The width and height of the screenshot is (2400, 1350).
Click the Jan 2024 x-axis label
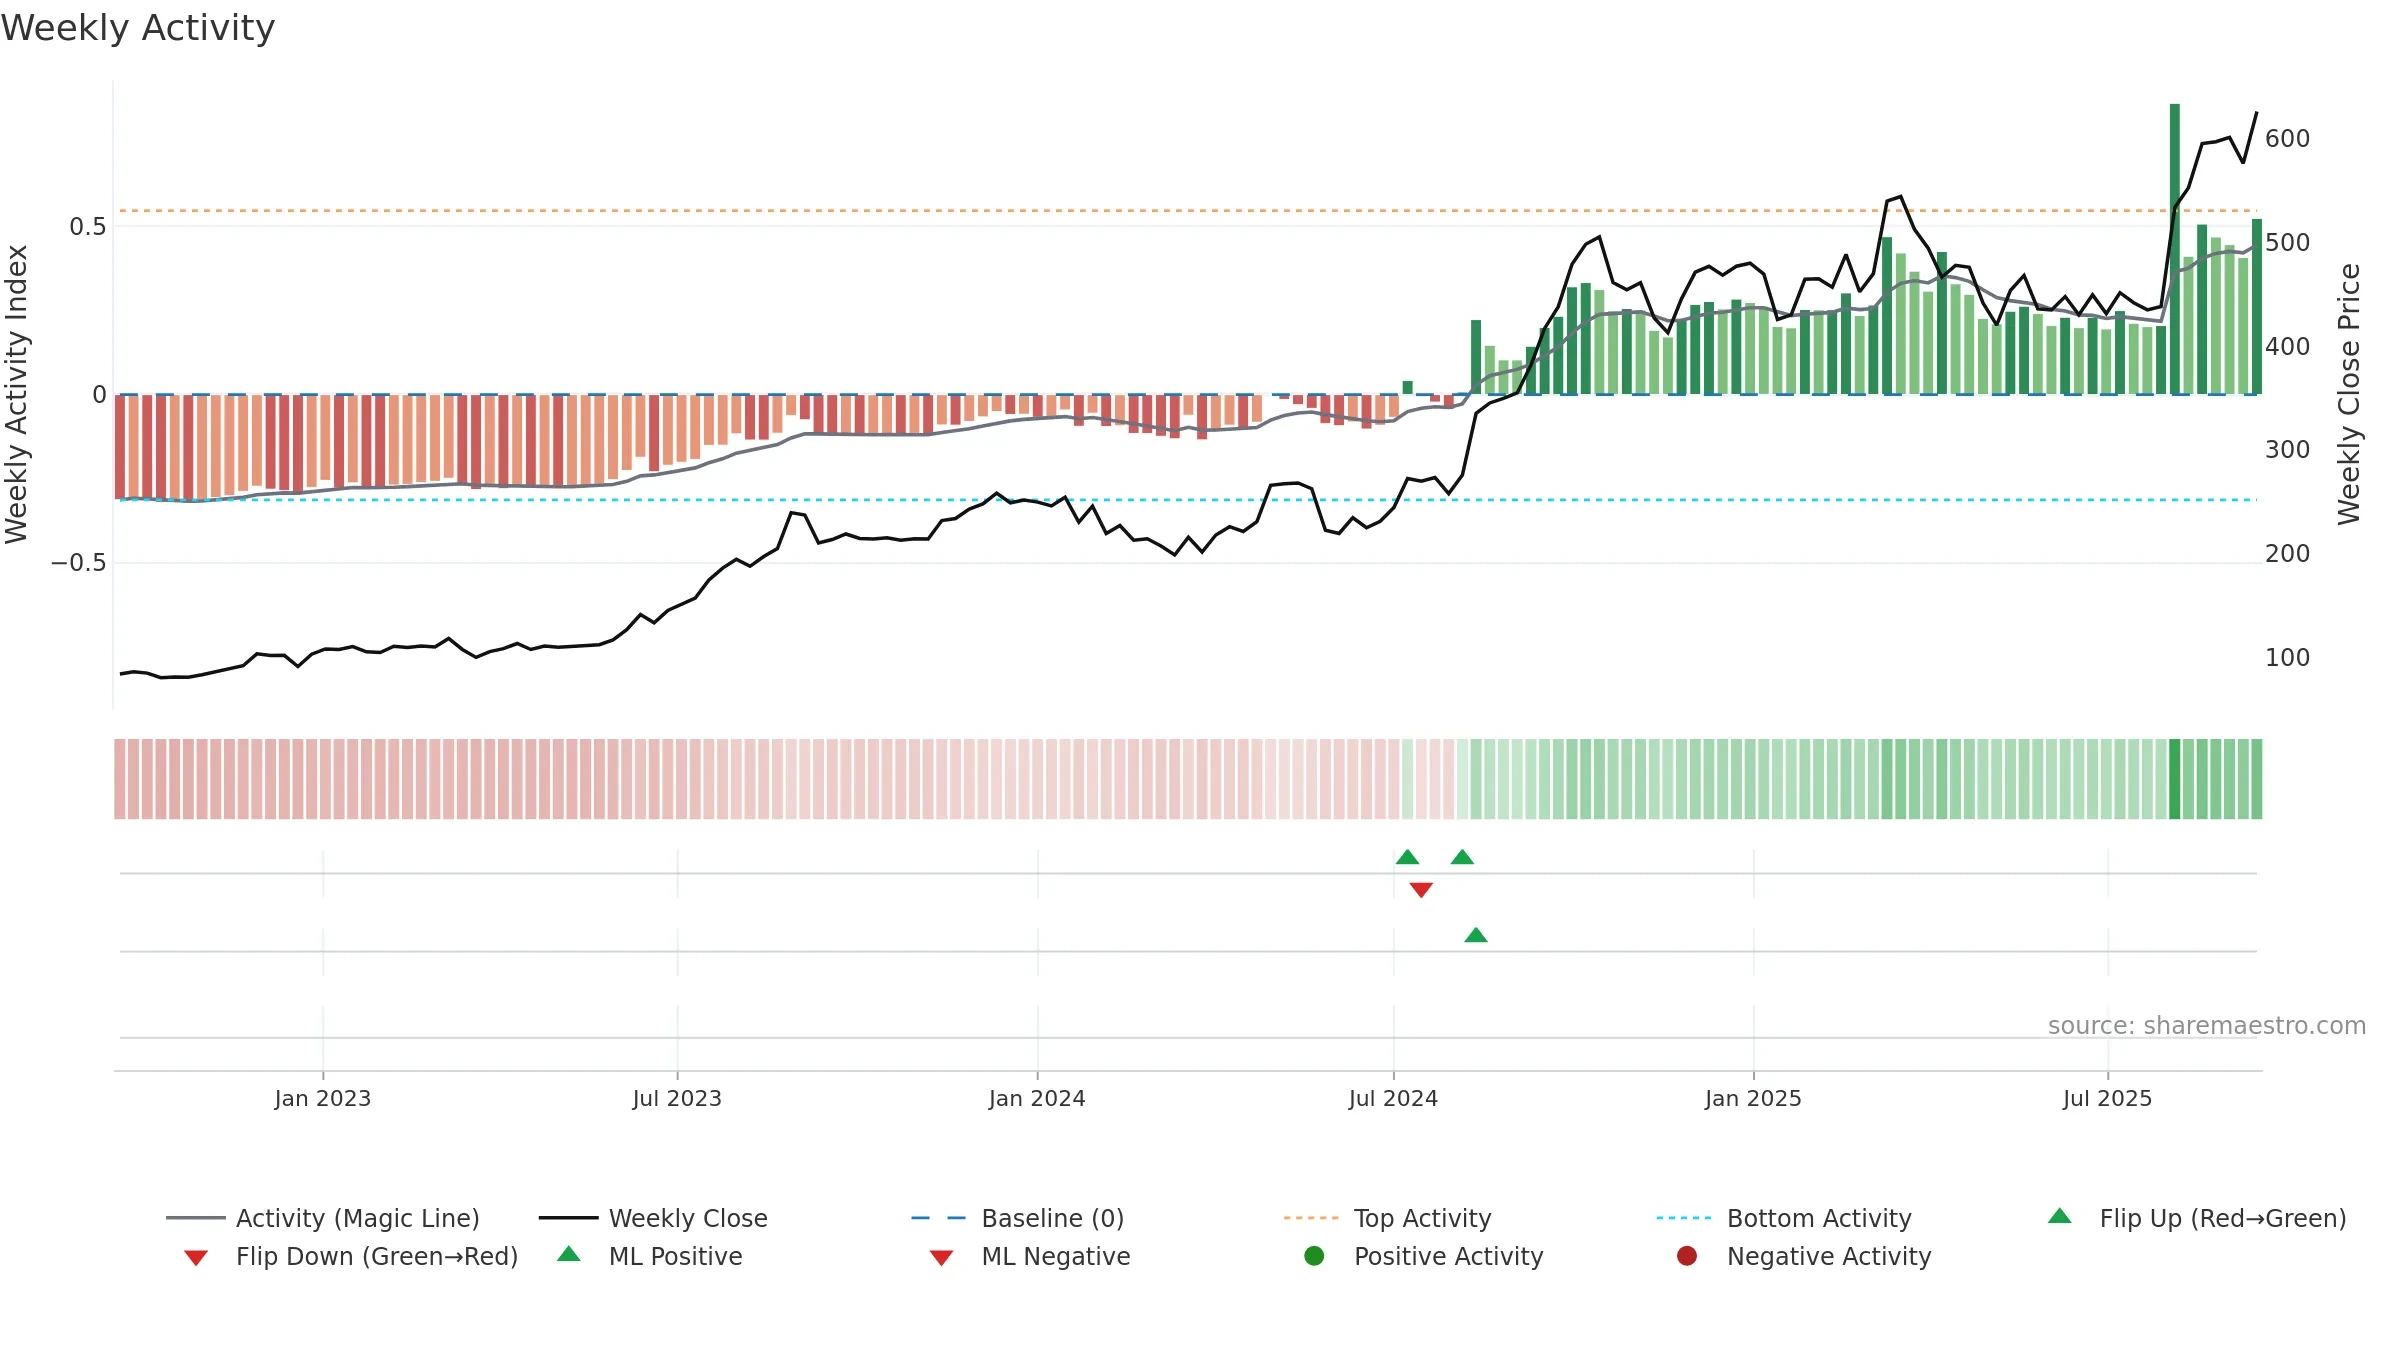(x=1037, y=1099)
